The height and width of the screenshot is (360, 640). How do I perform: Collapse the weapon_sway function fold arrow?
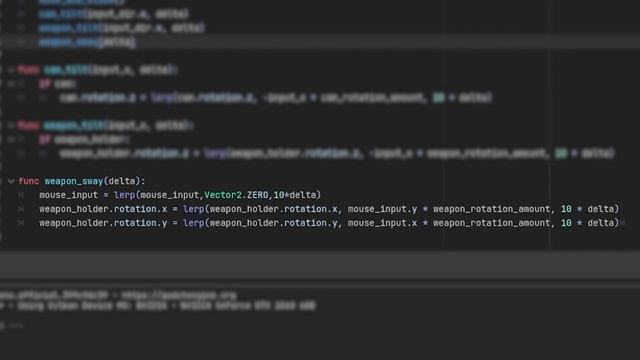pyautogui.click(x=11, y=181)
